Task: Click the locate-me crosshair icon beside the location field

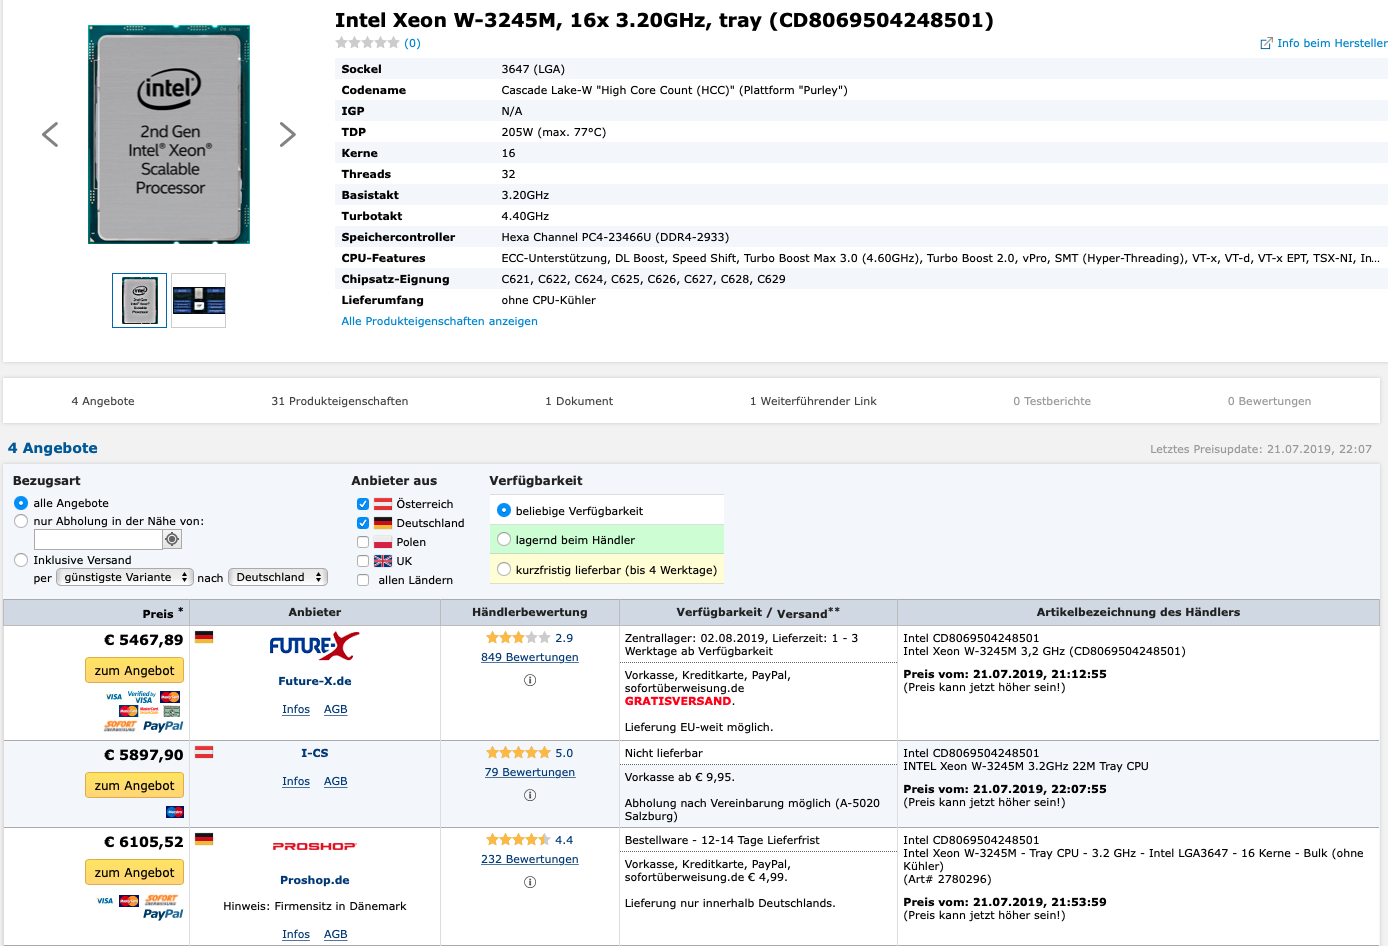Action: coord(172,539)
